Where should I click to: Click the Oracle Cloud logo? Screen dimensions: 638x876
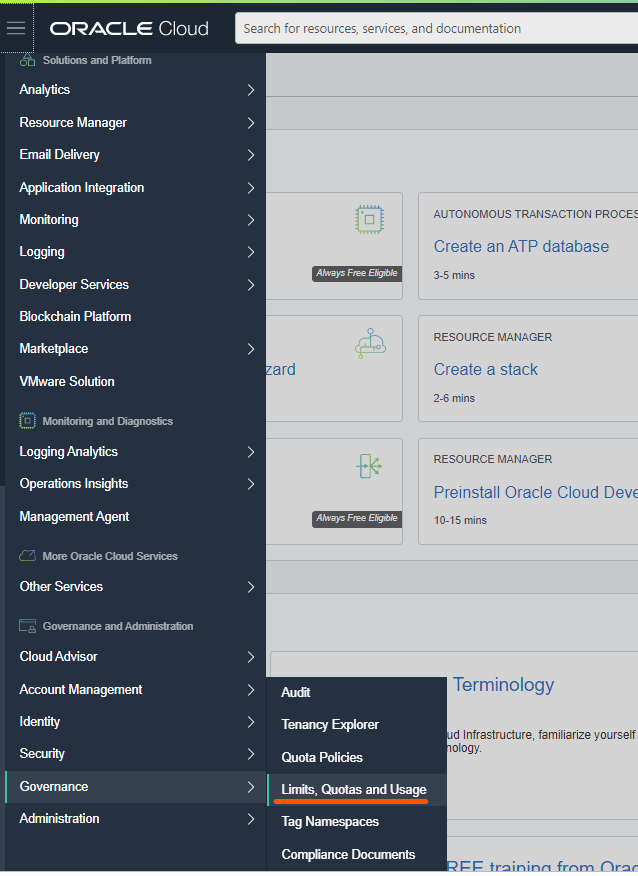129,28
